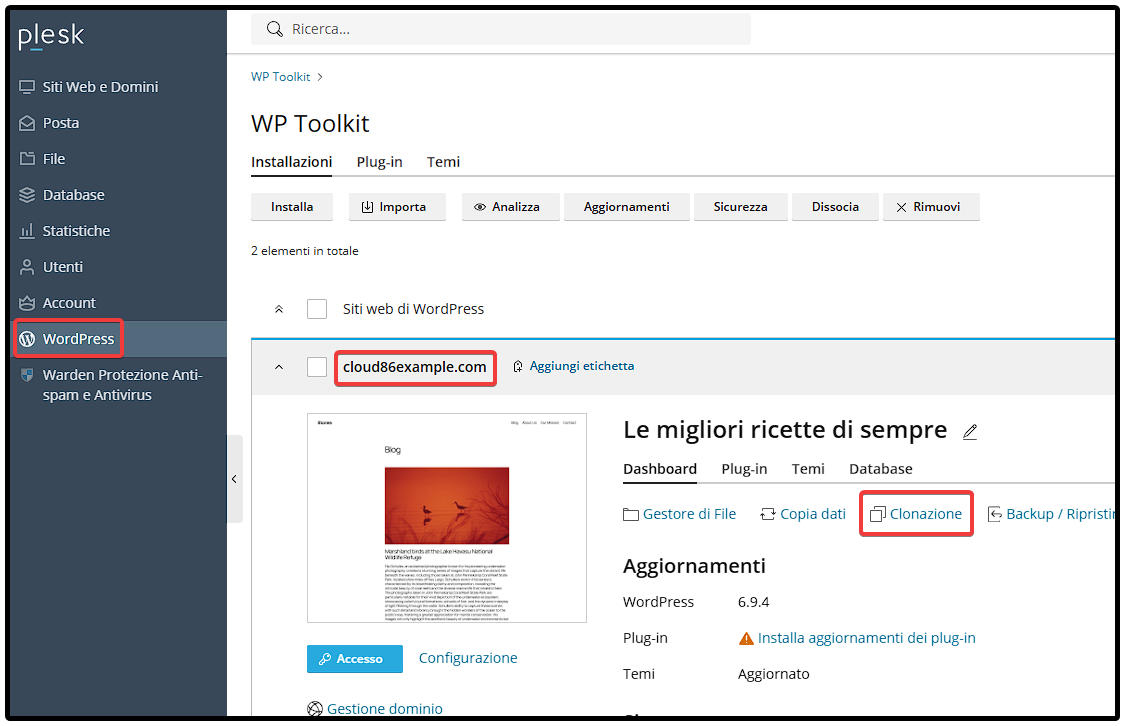Open the Configurazione link
This screenshot has width=1125, height=726.
(x=468, y=658)
